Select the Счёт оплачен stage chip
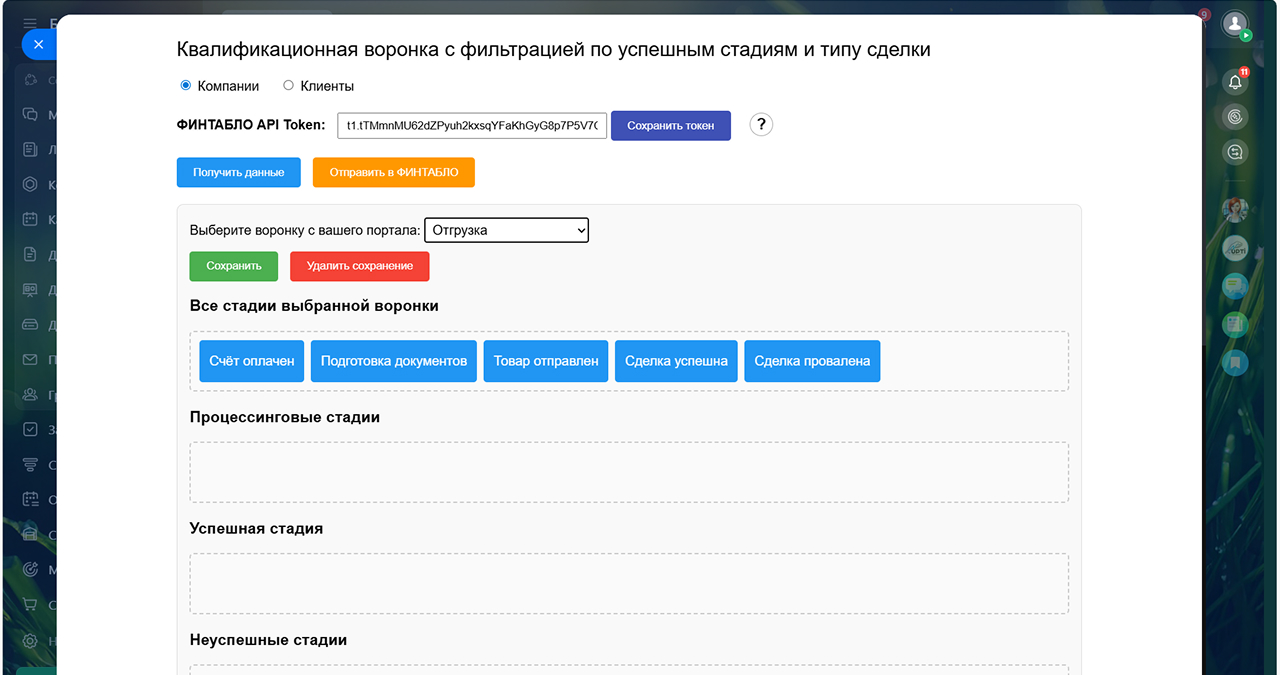 coord(252,361)
